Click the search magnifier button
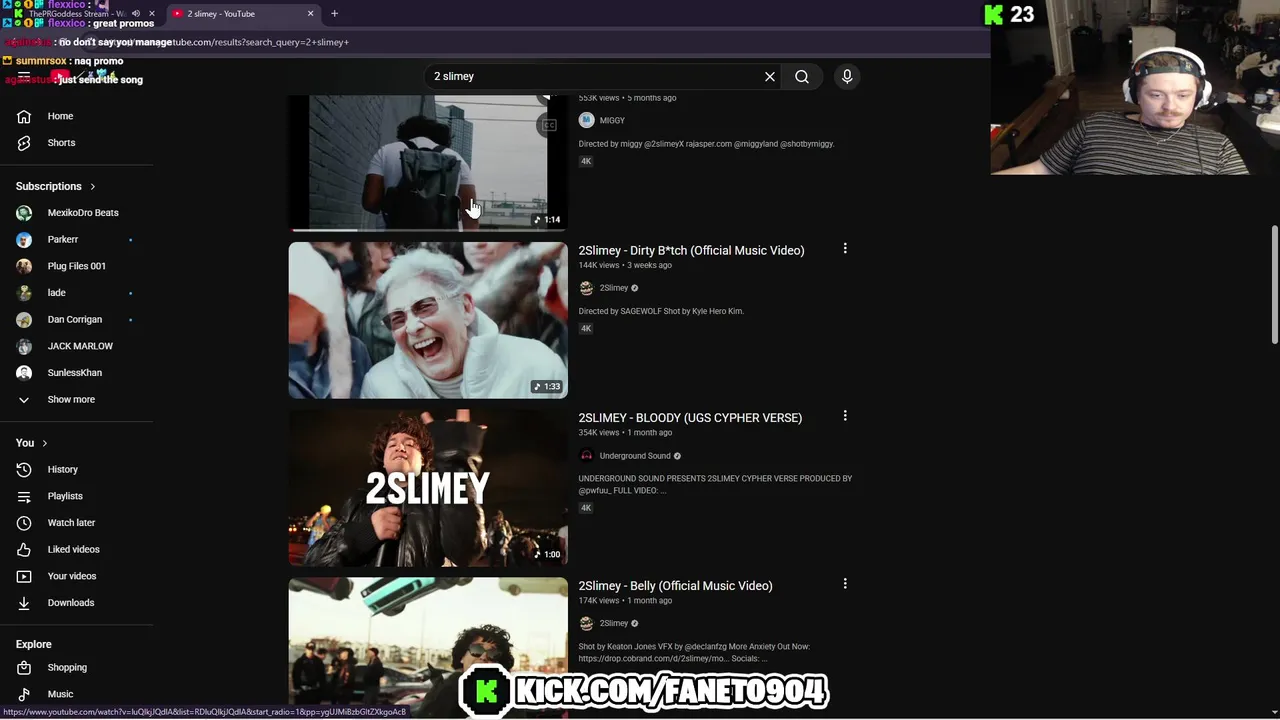 click(802, 76)
